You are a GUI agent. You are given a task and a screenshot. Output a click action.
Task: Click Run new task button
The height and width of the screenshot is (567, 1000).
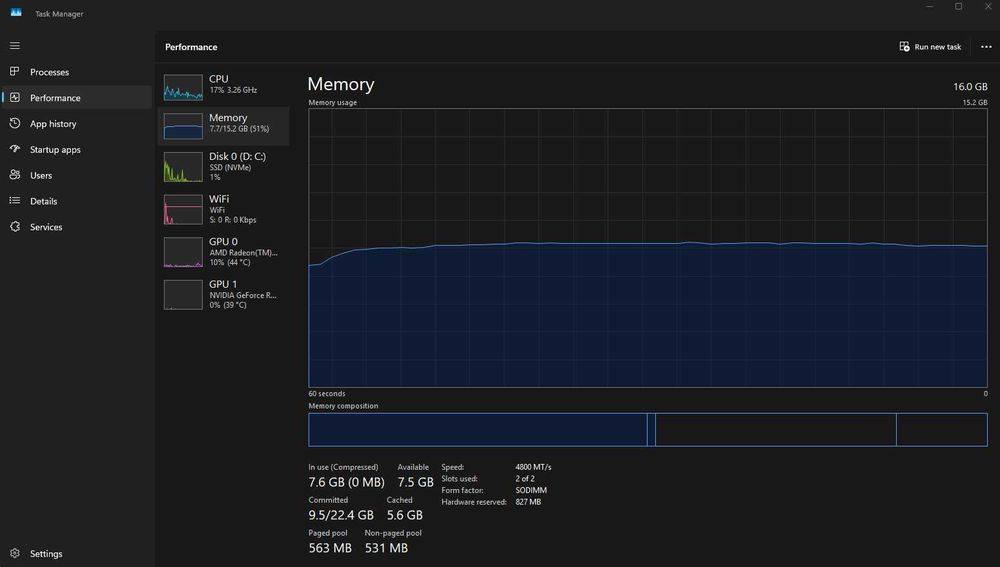click(x=930, y=47)
